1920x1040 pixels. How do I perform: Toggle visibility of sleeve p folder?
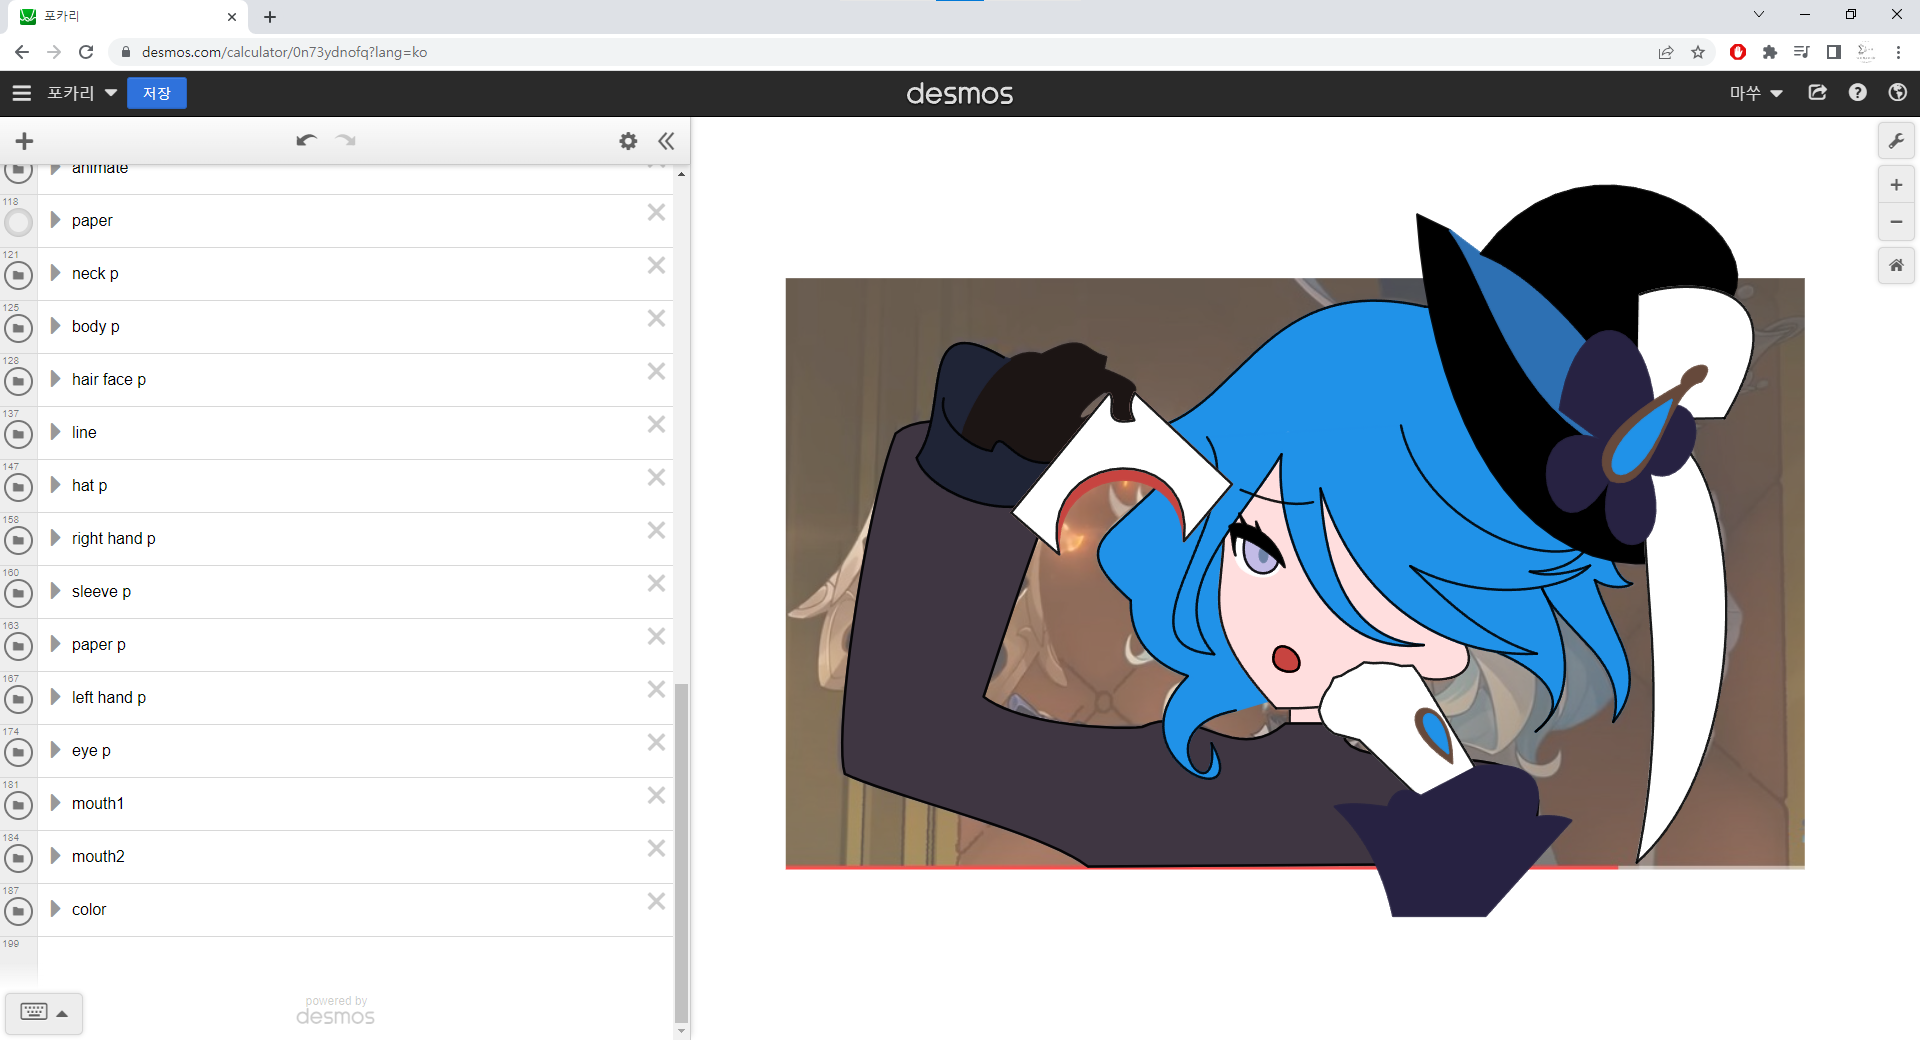coord(18,593)
